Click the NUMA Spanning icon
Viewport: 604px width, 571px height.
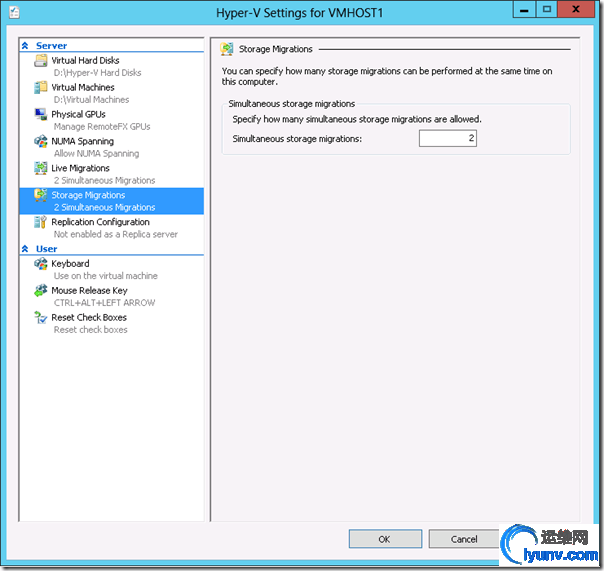40,141
